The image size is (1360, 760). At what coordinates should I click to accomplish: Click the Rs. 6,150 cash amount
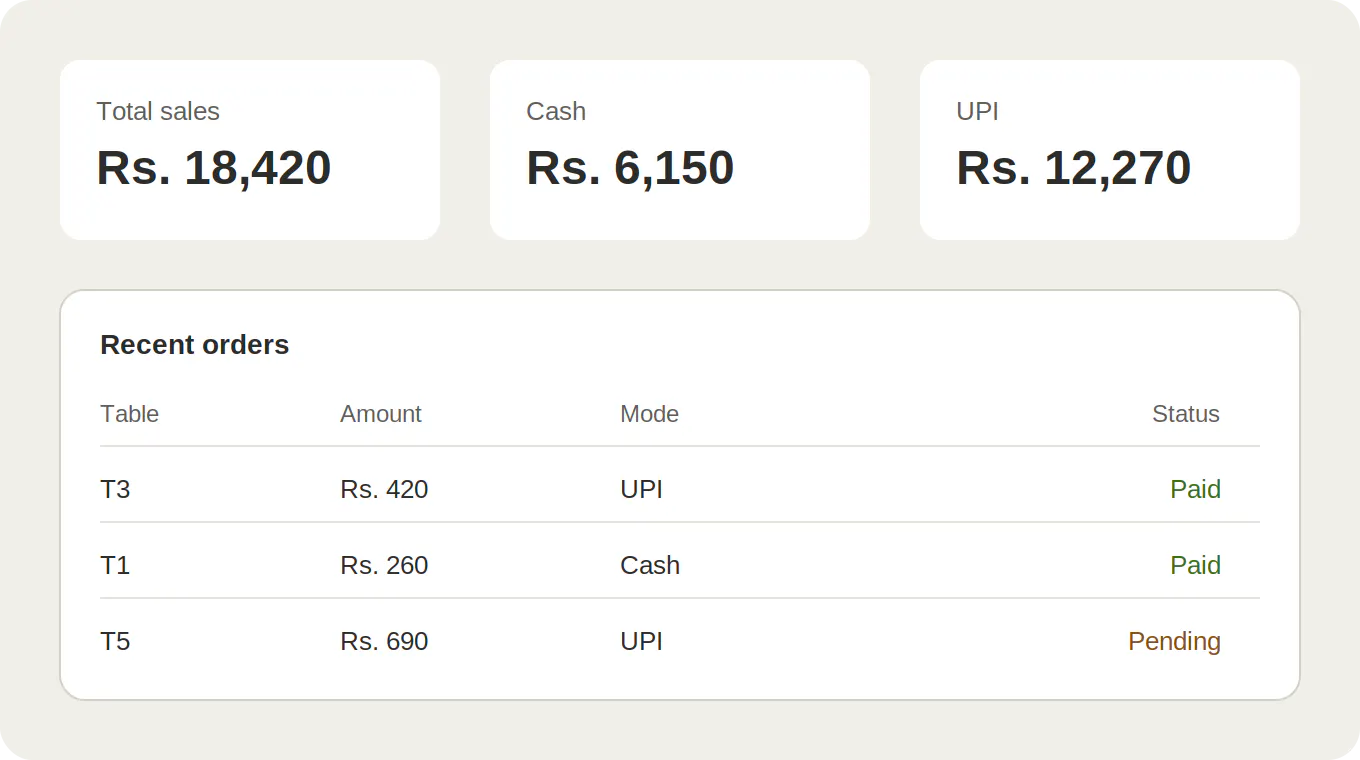click(x=630, y=168)
